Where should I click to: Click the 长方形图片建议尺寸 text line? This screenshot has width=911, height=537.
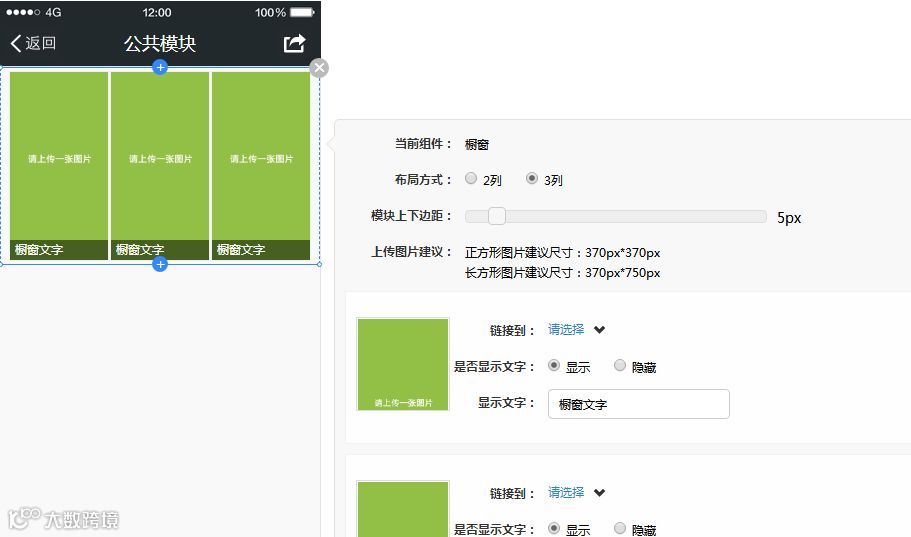pos(562,273)
